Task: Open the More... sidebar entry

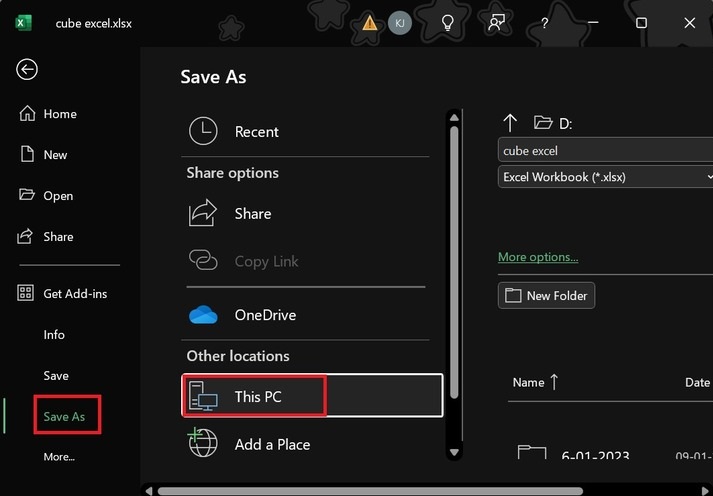Action: [x=59, y=456]
